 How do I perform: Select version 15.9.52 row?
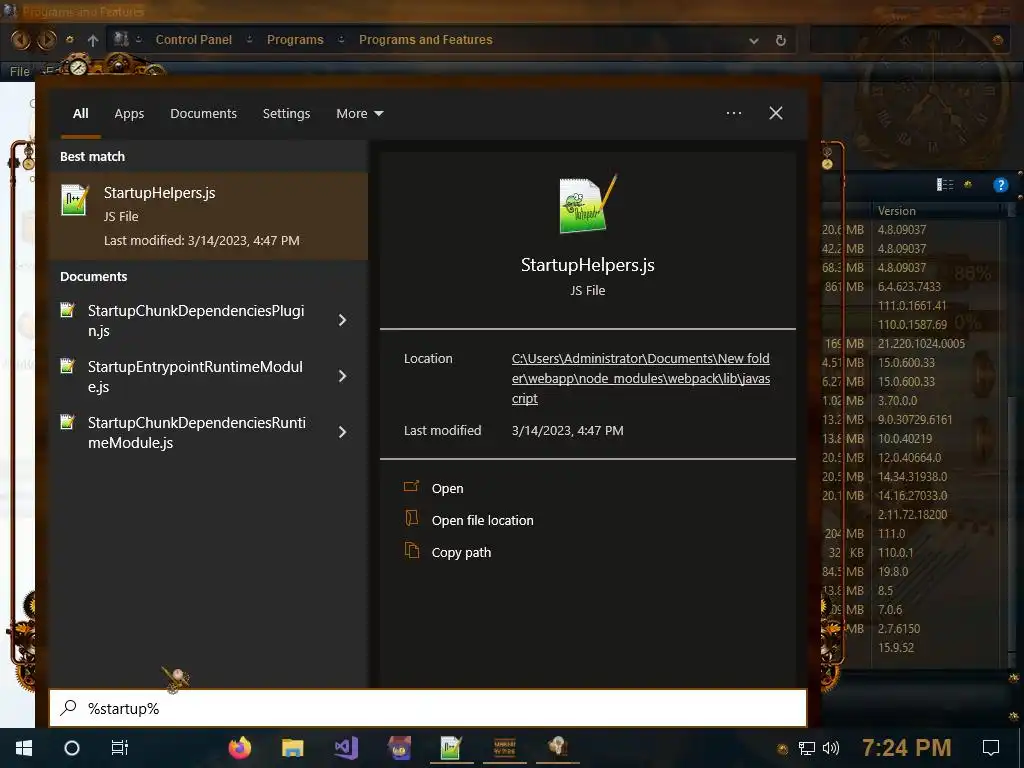(895, 648)
